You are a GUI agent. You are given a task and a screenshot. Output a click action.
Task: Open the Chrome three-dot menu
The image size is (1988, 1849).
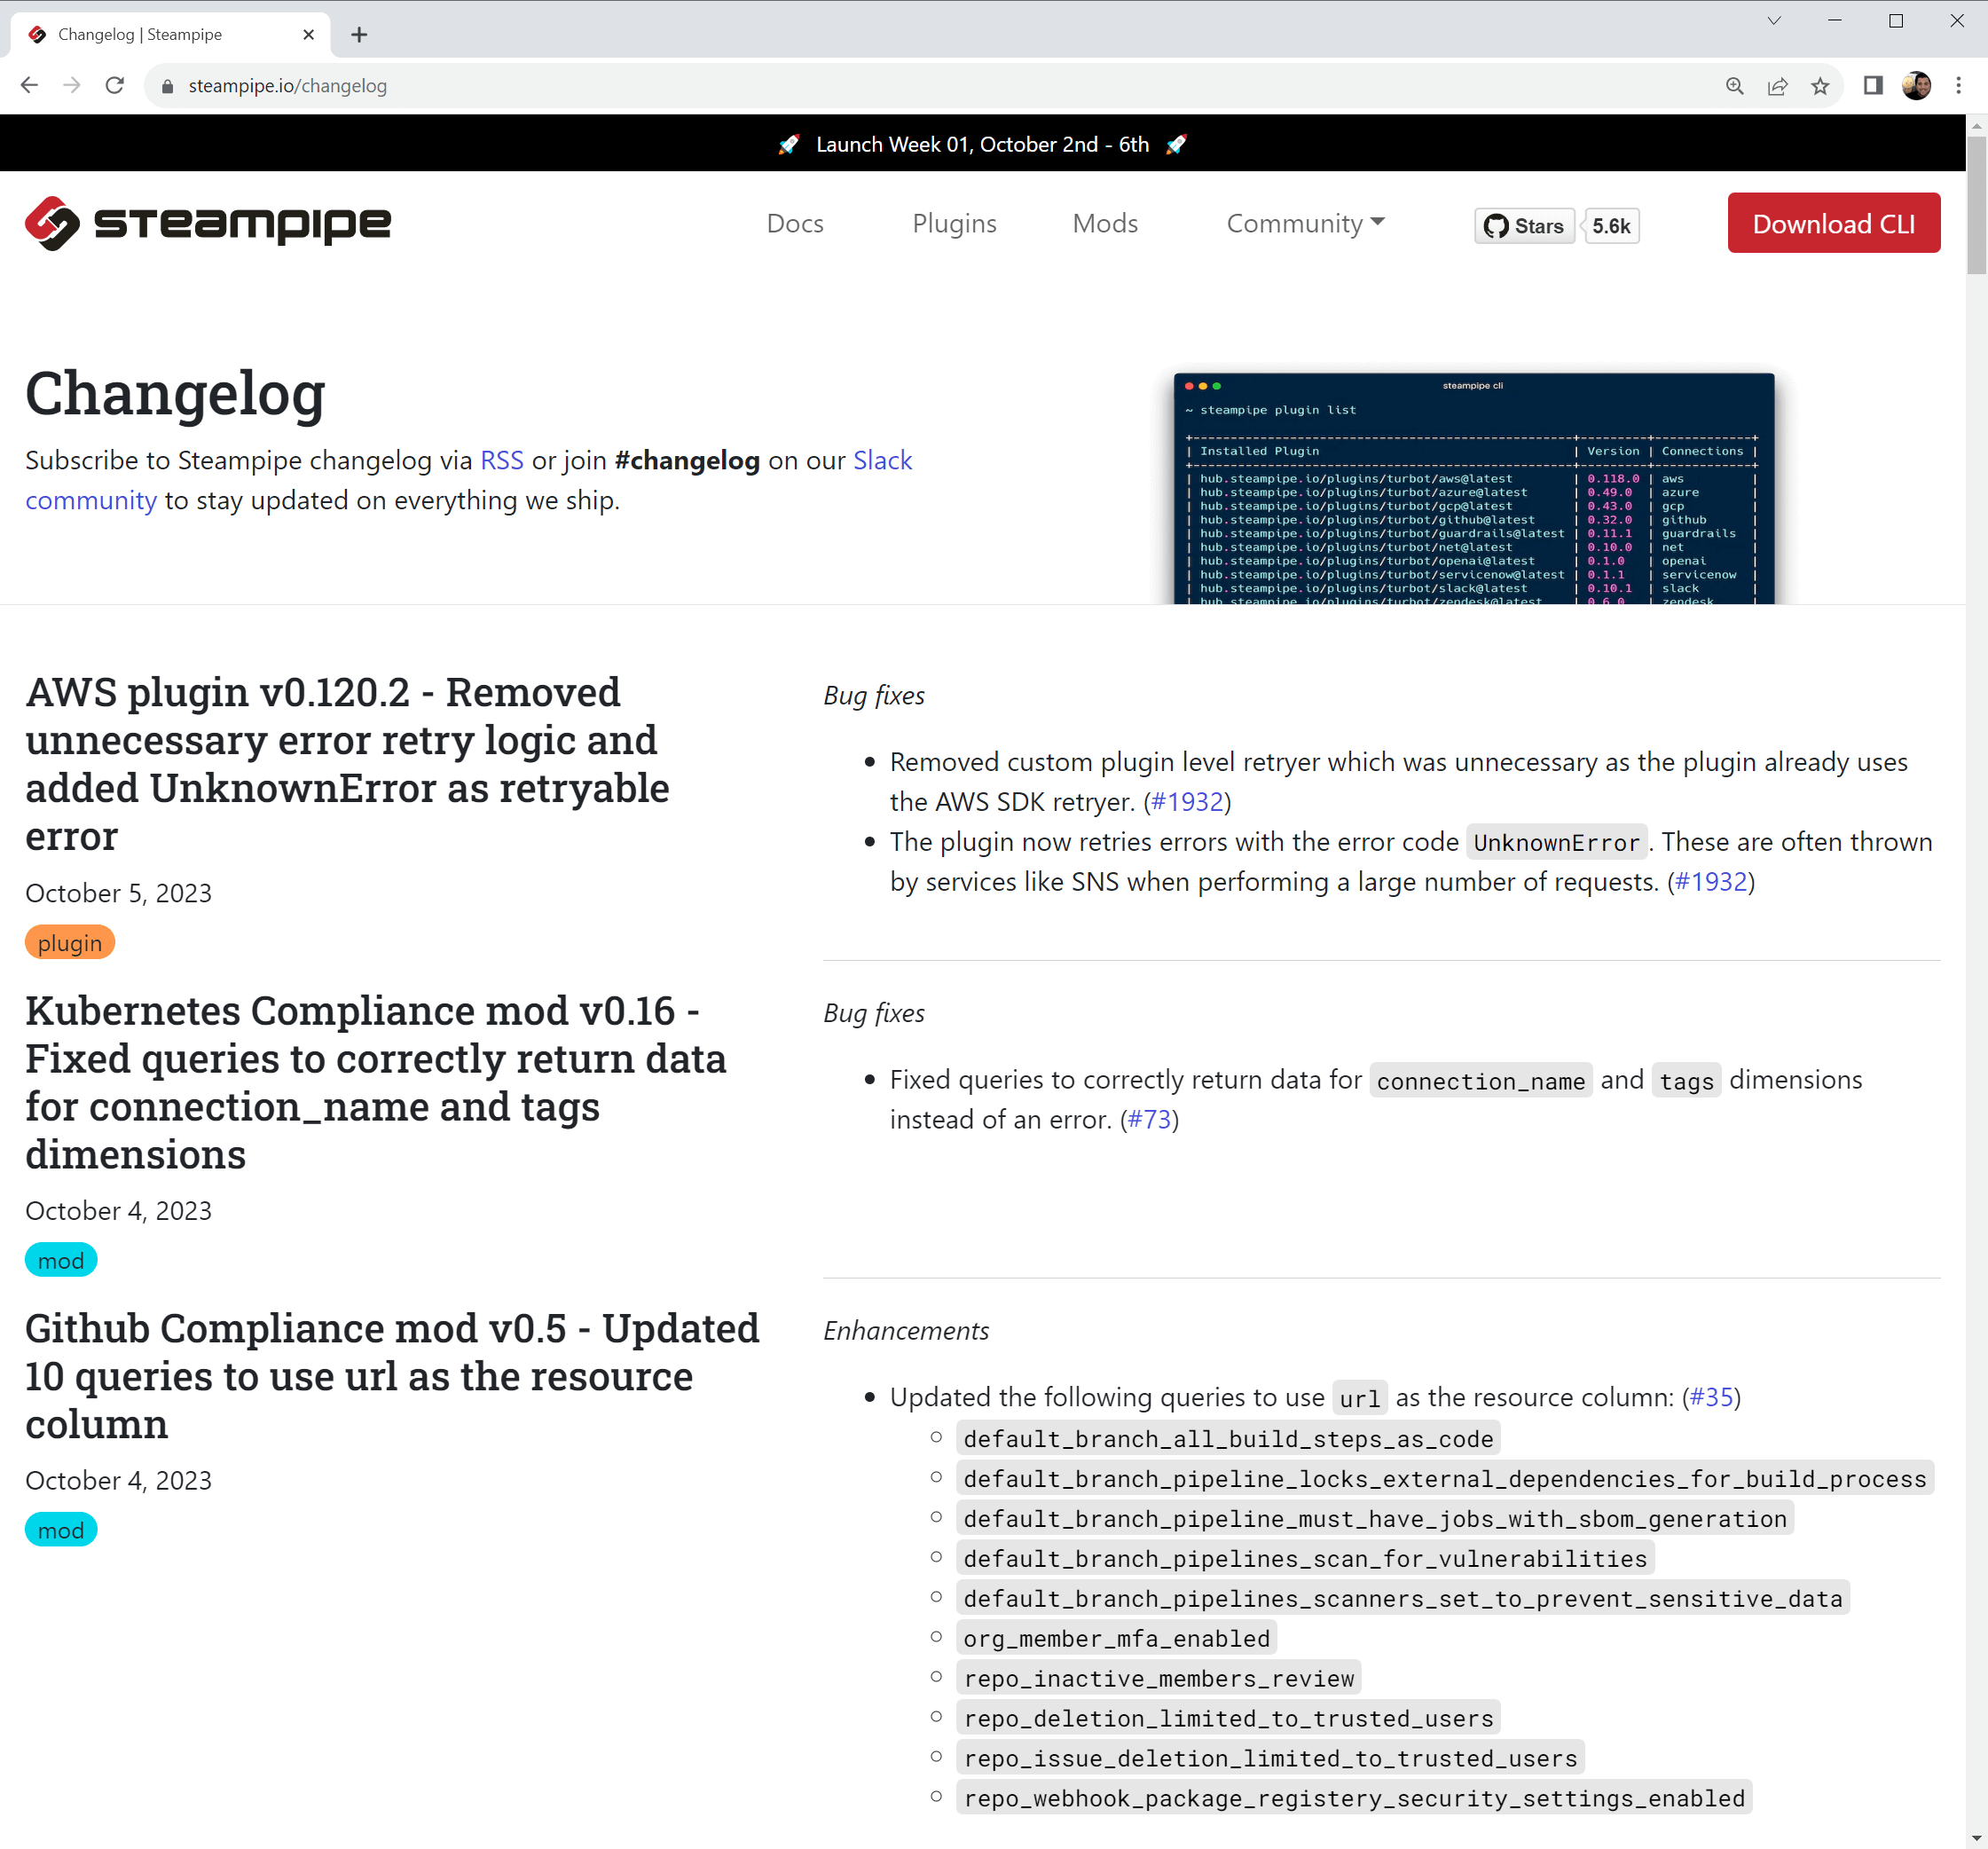1959,86
